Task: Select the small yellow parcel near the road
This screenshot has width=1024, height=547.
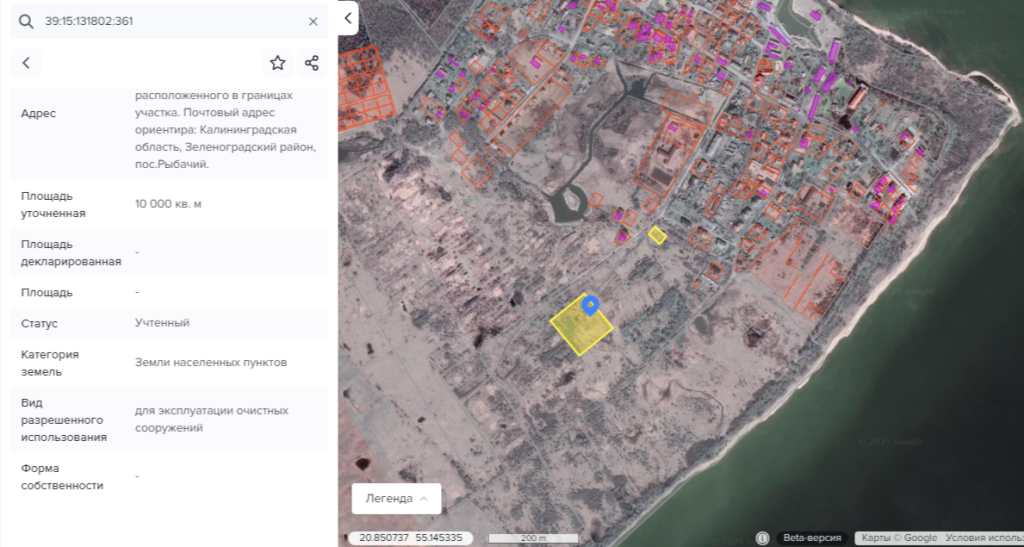Action: pos(657,235)
